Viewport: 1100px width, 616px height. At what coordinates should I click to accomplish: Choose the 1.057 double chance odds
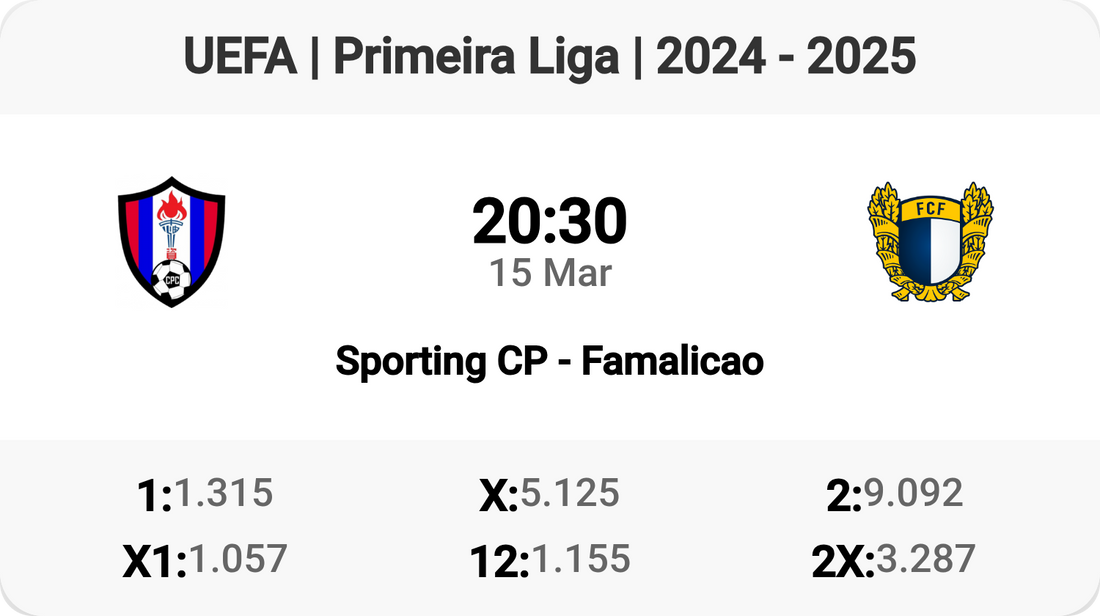(x=238, y=559)
